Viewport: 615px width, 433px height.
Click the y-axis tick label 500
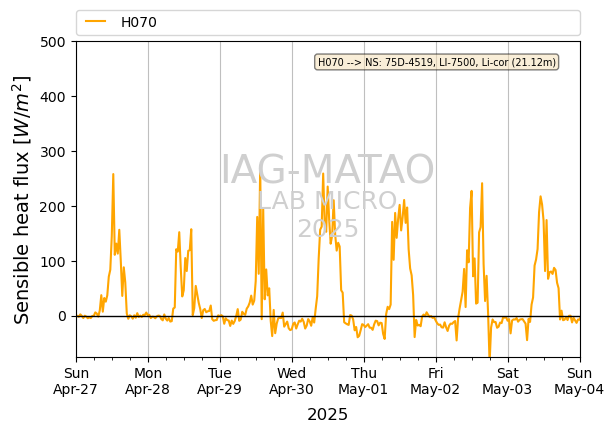pyautogui.click(x=53, y=42)
